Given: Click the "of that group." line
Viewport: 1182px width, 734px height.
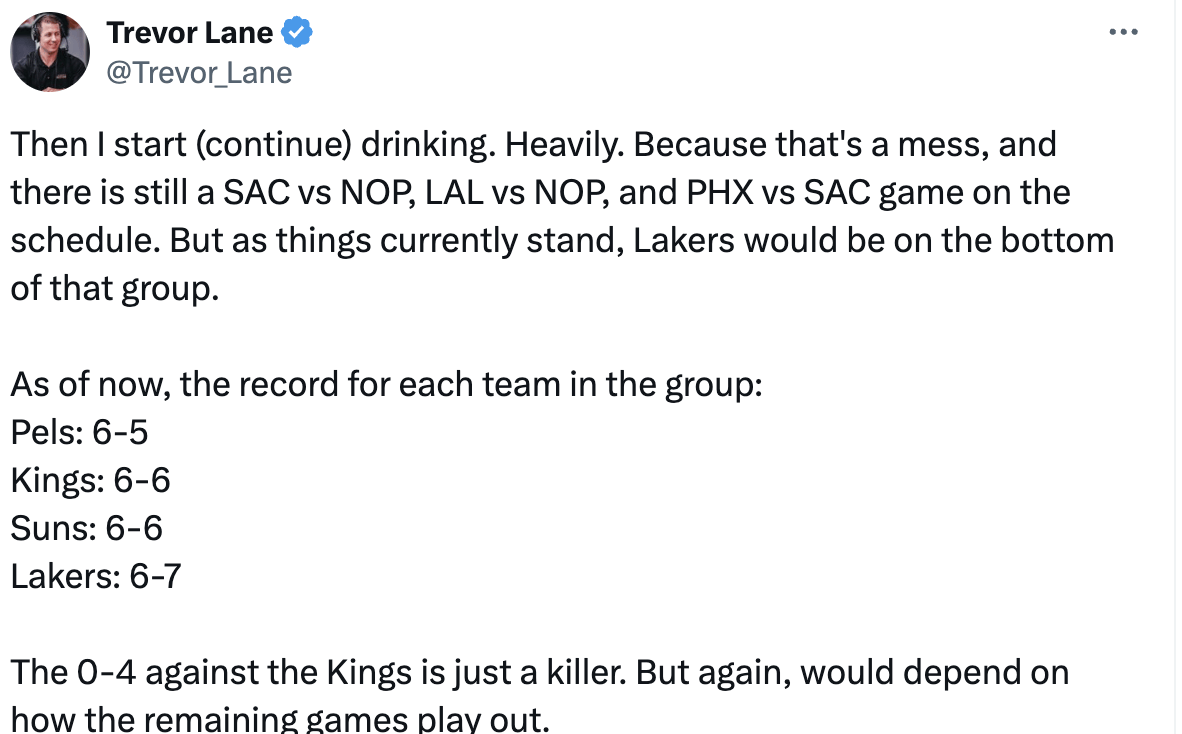Looking at the screenshot, I should click(113, 288).
